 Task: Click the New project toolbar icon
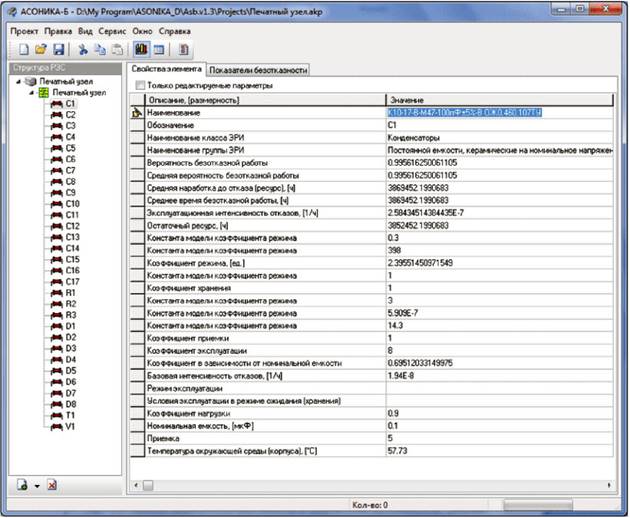22,50
